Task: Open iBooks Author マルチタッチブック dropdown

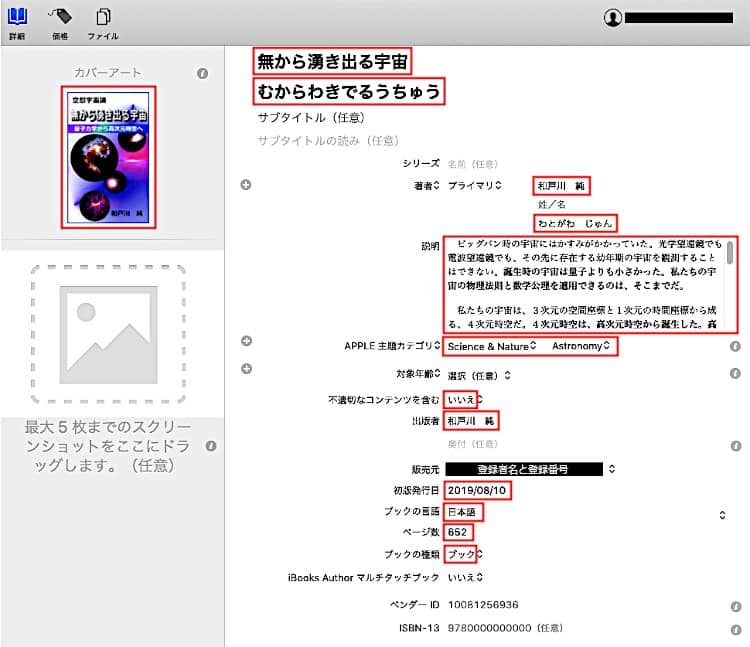Action: pyautogui.click(x=465, y=578)
